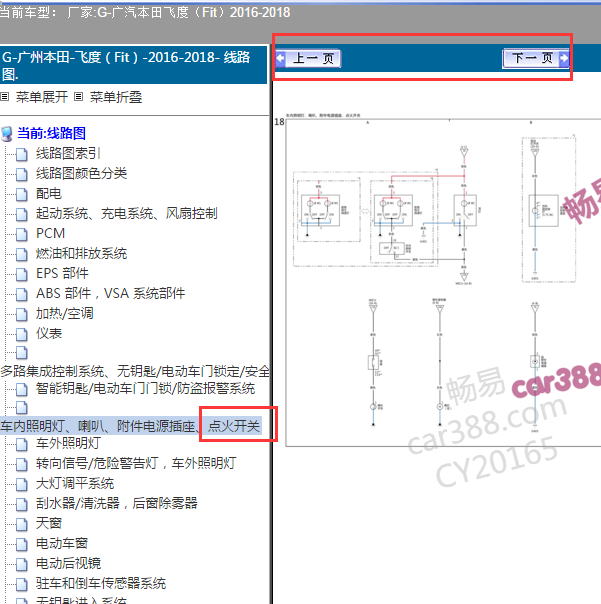Screen dimensions: 601x604
Task: Click page icon next to 电动后视镜
Action: [x=22, y=564]
